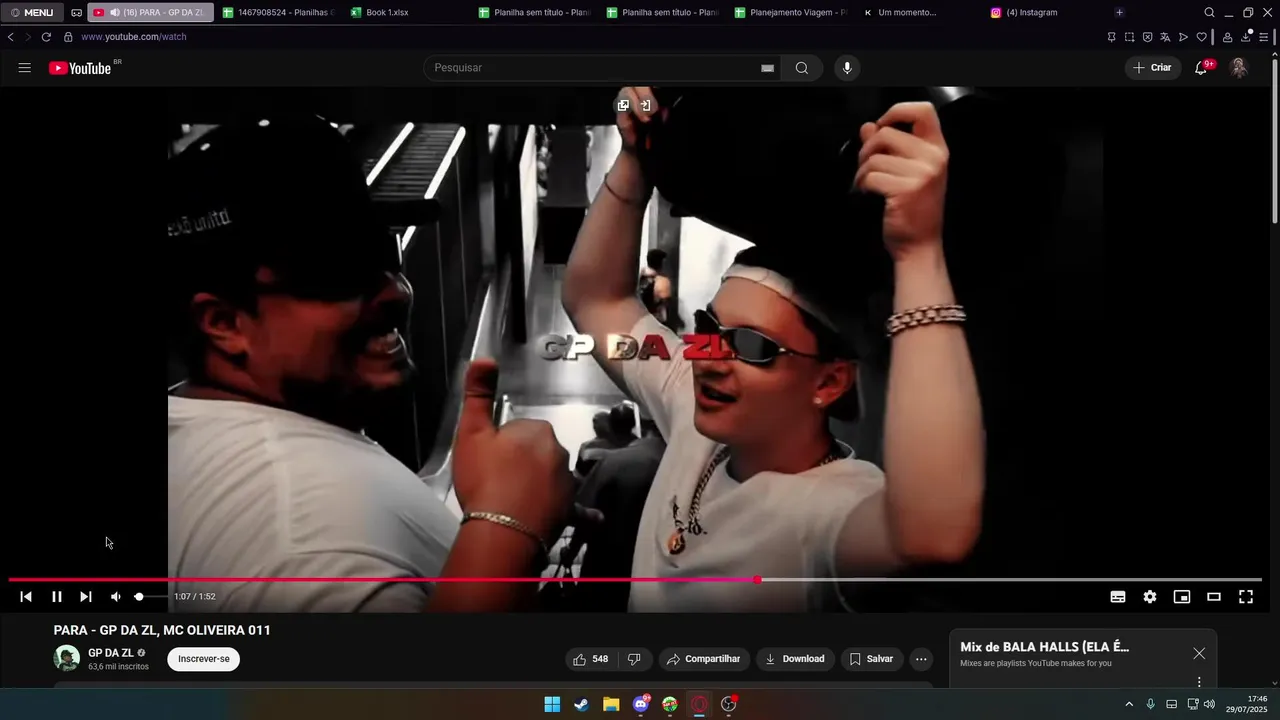This screenshot has height=720, width=1280.
Task: Click the pinboard pin icon
Action: pyautogui.click(x=1111, y=37)
